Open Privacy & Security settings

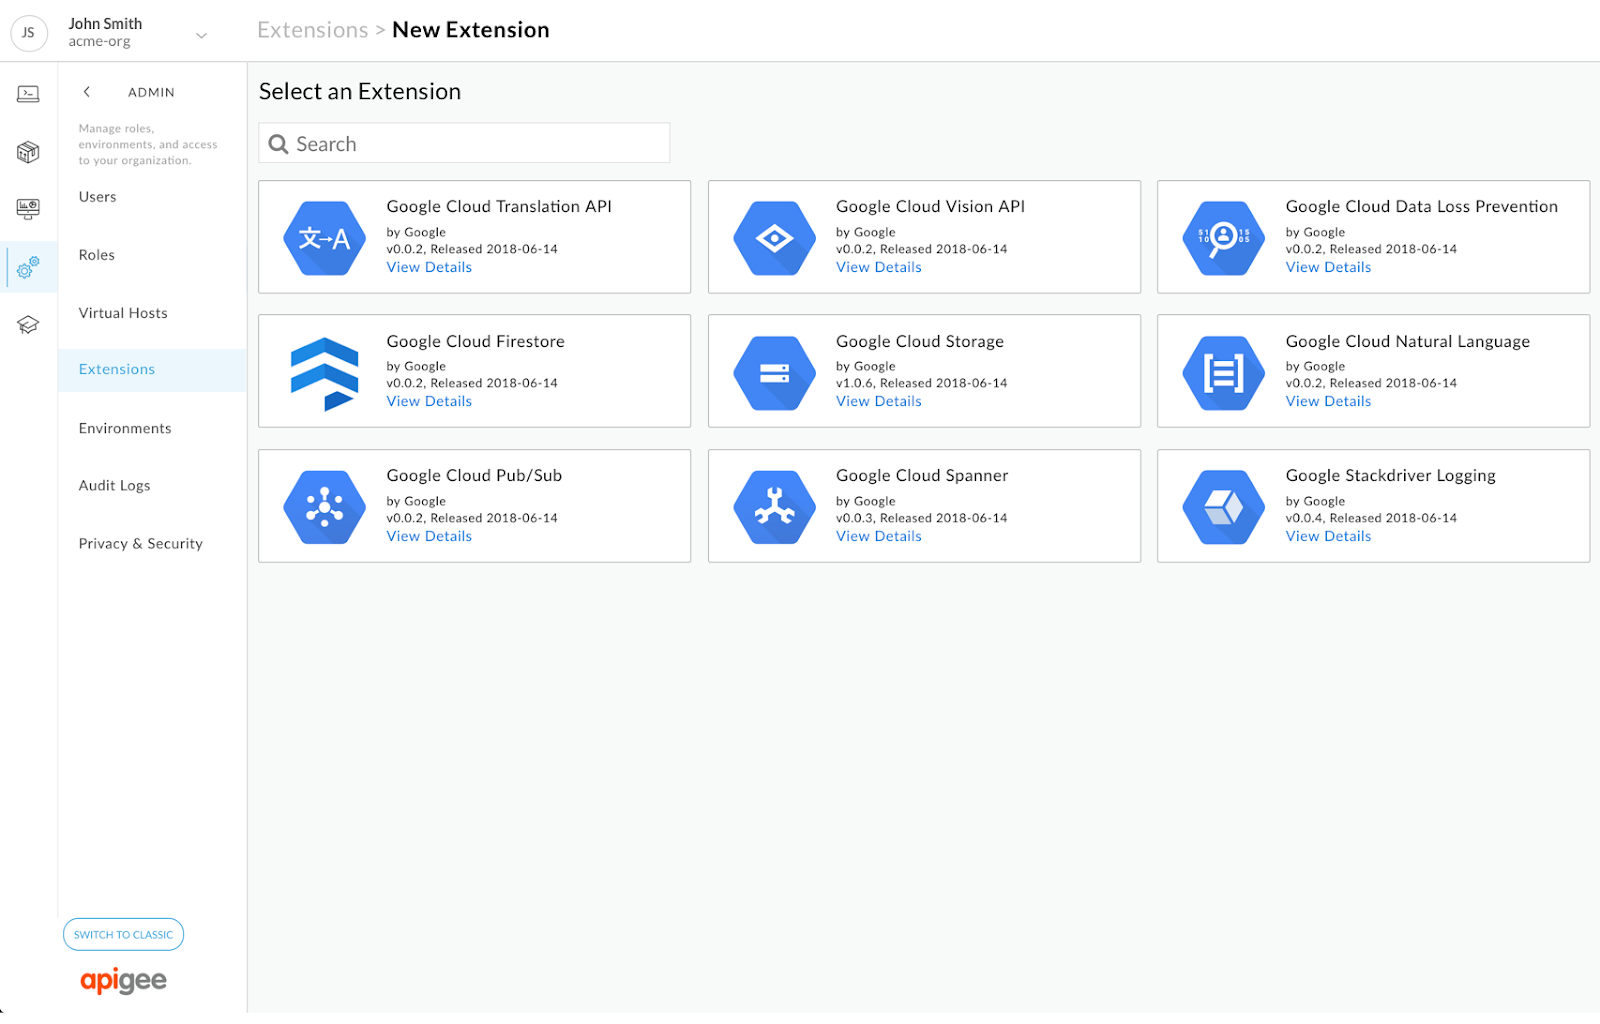pos(141,544)
